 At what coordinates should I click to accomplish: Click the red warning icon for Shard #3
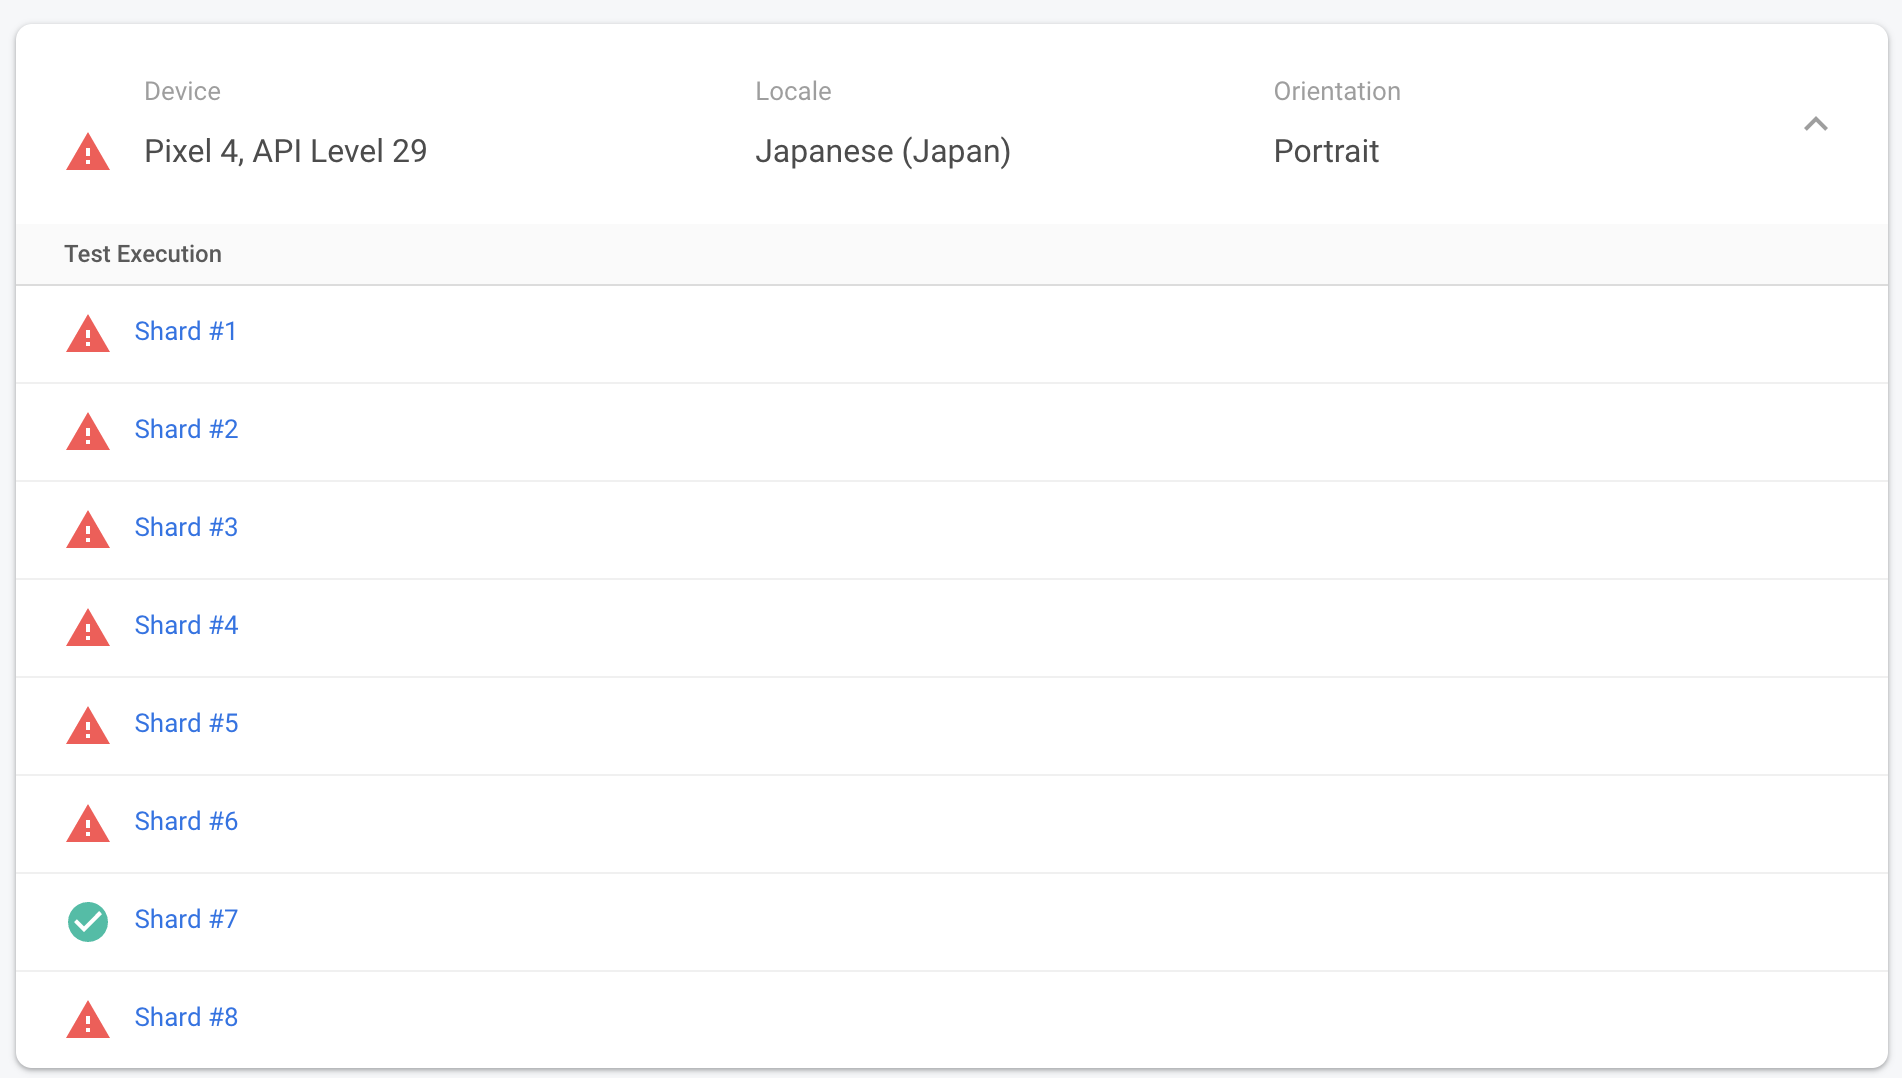88,530
